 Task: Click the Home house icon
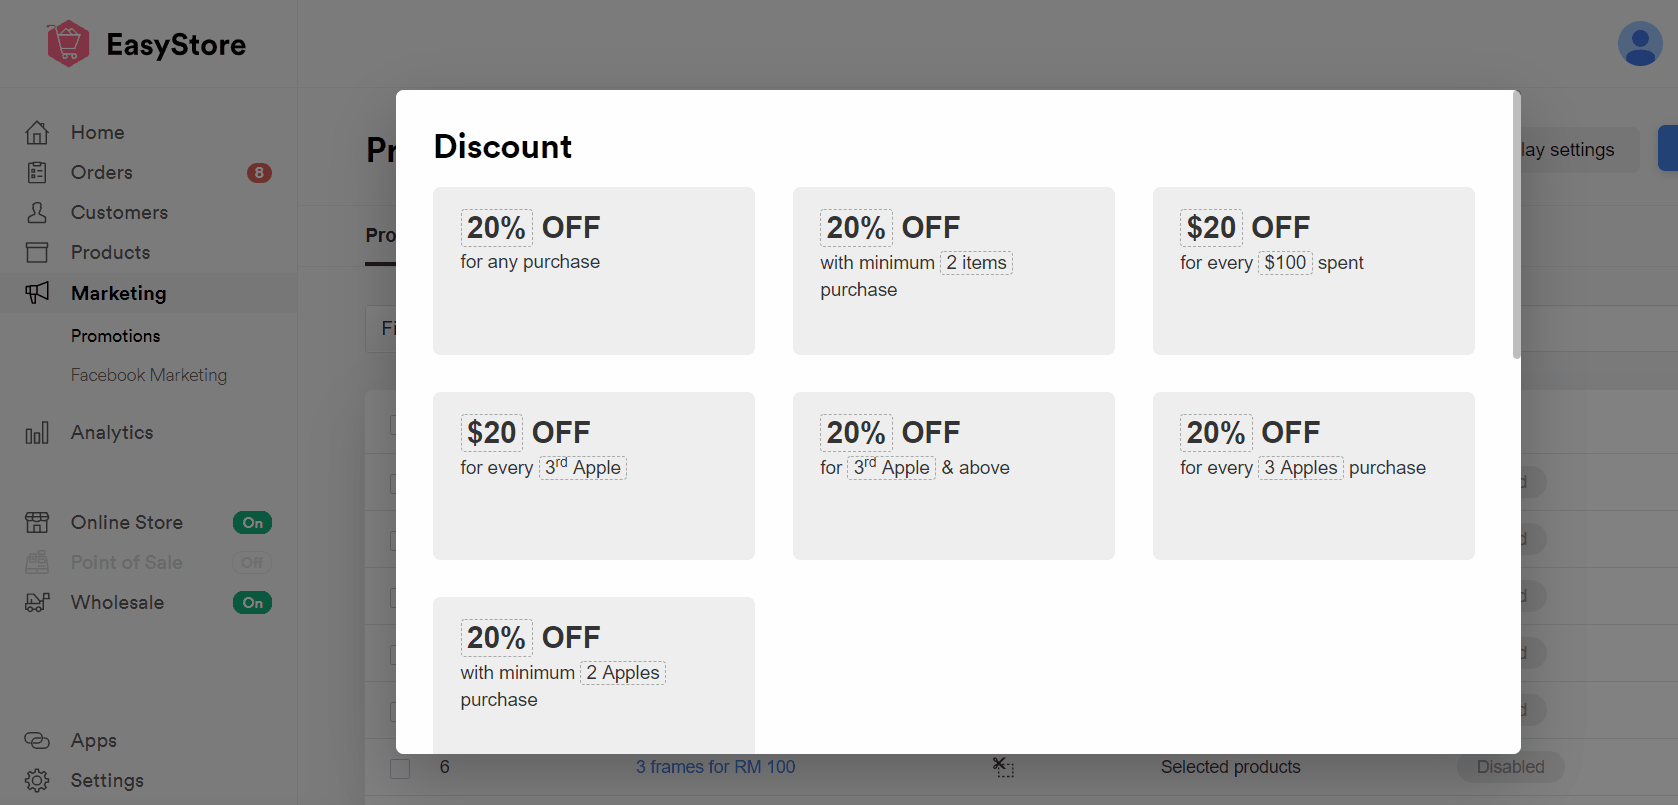37,132
